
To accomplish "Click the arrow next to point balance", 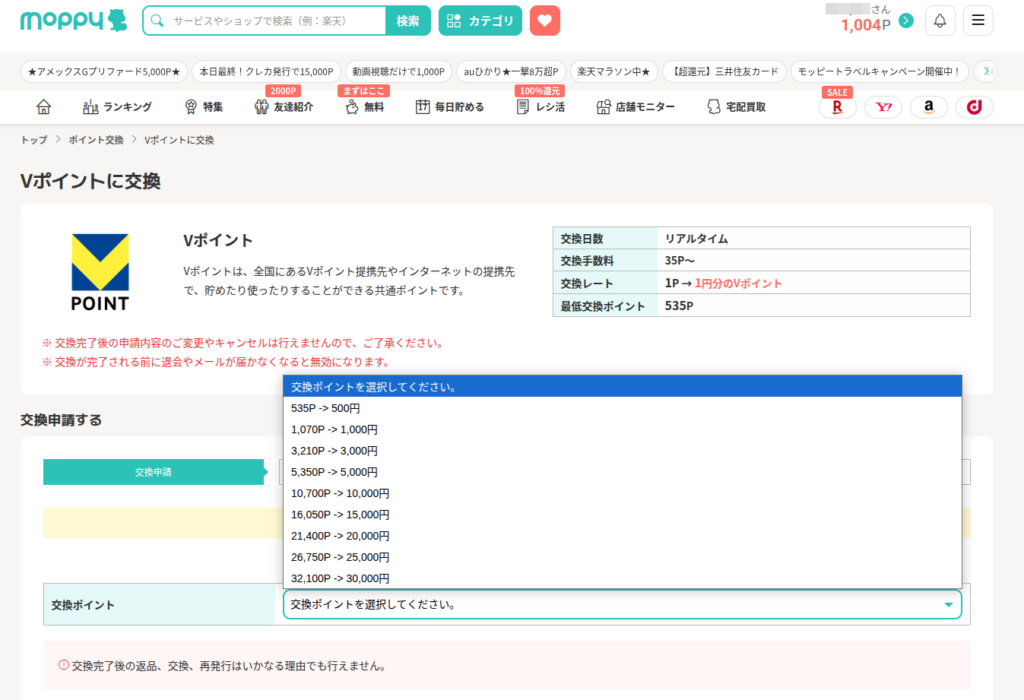I will [x=906, y=21].
